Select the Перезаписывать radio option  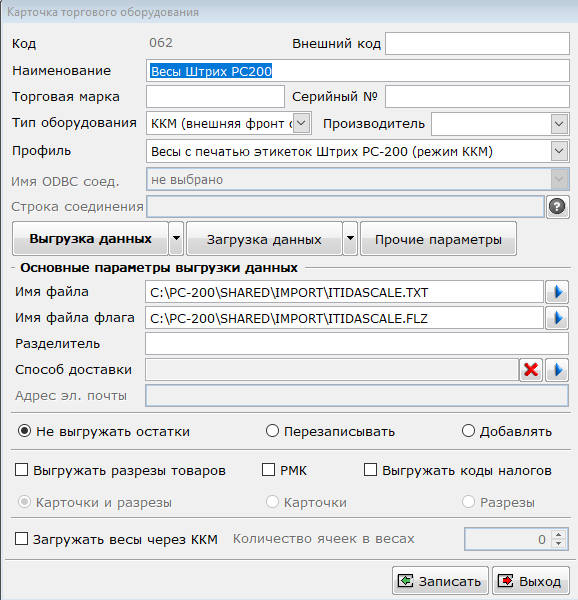(272, 431)
